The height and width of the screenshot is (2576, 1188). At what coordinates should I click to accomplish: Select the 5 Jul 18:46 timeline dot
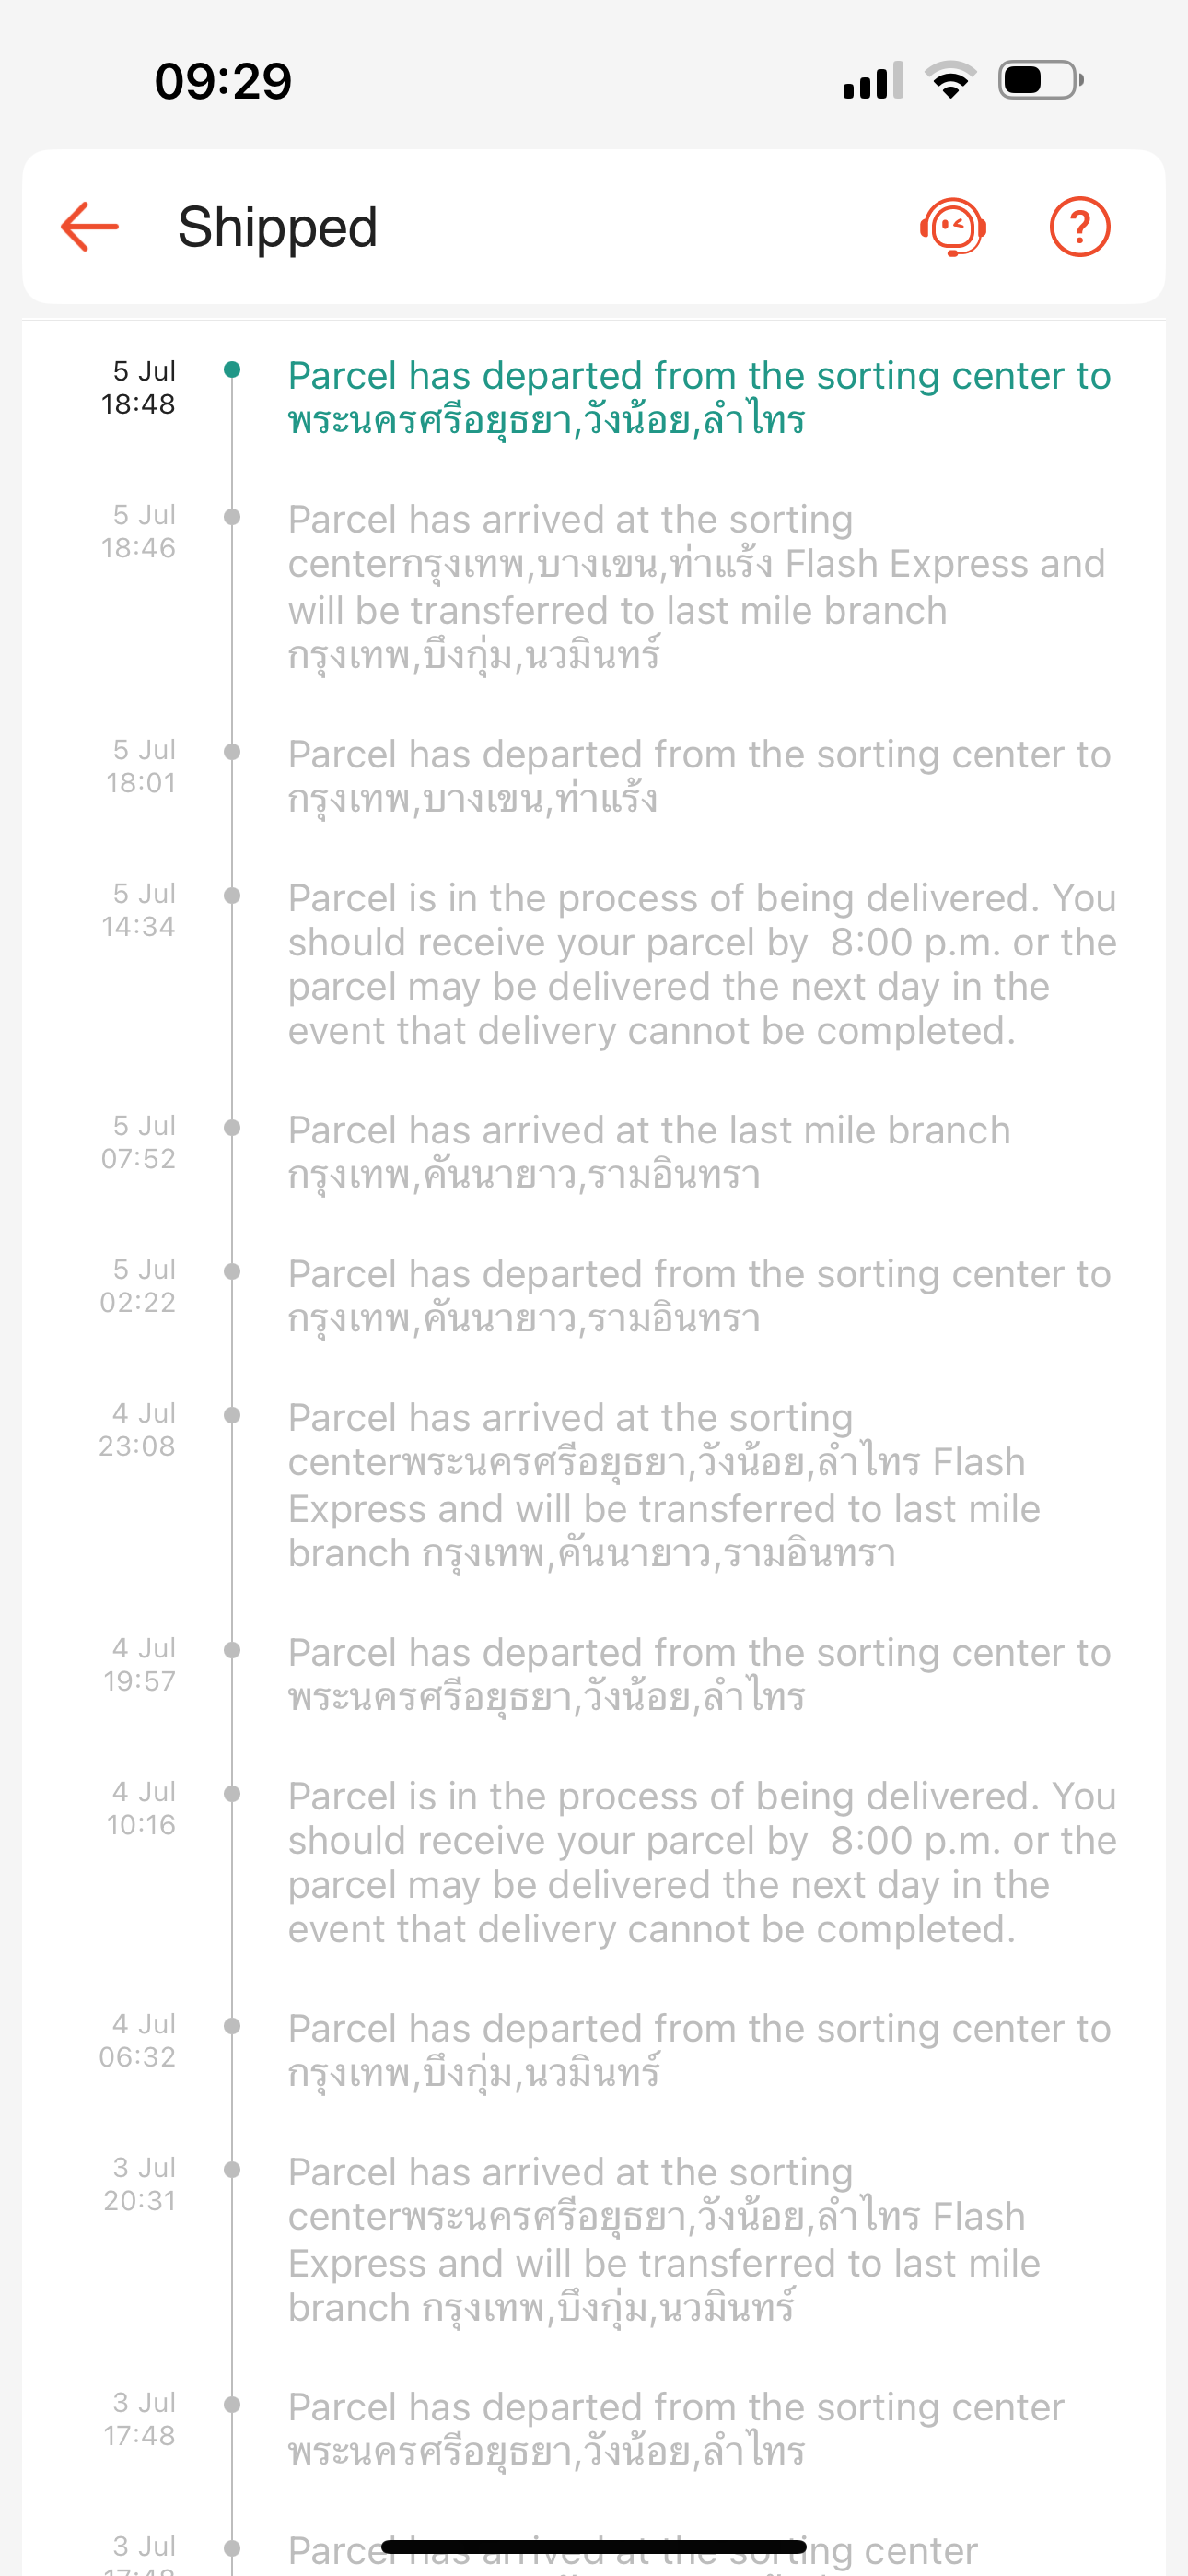[232, 517]
